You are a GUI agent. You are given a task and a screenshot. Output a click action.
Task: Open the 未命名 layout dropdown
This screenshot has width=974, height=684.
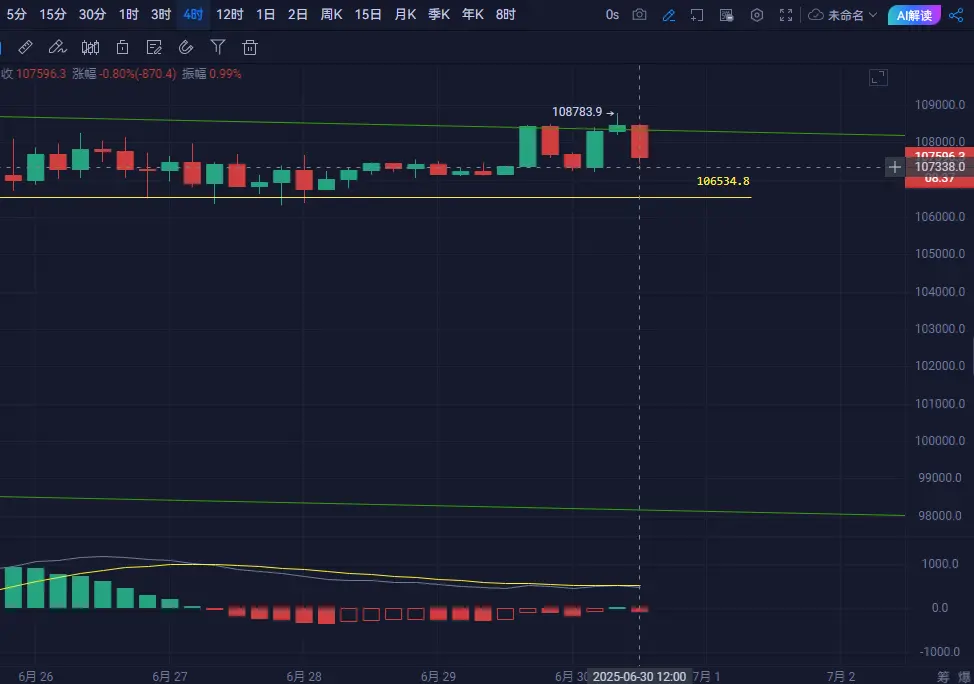pyautogui.click(x=851, y=15)
